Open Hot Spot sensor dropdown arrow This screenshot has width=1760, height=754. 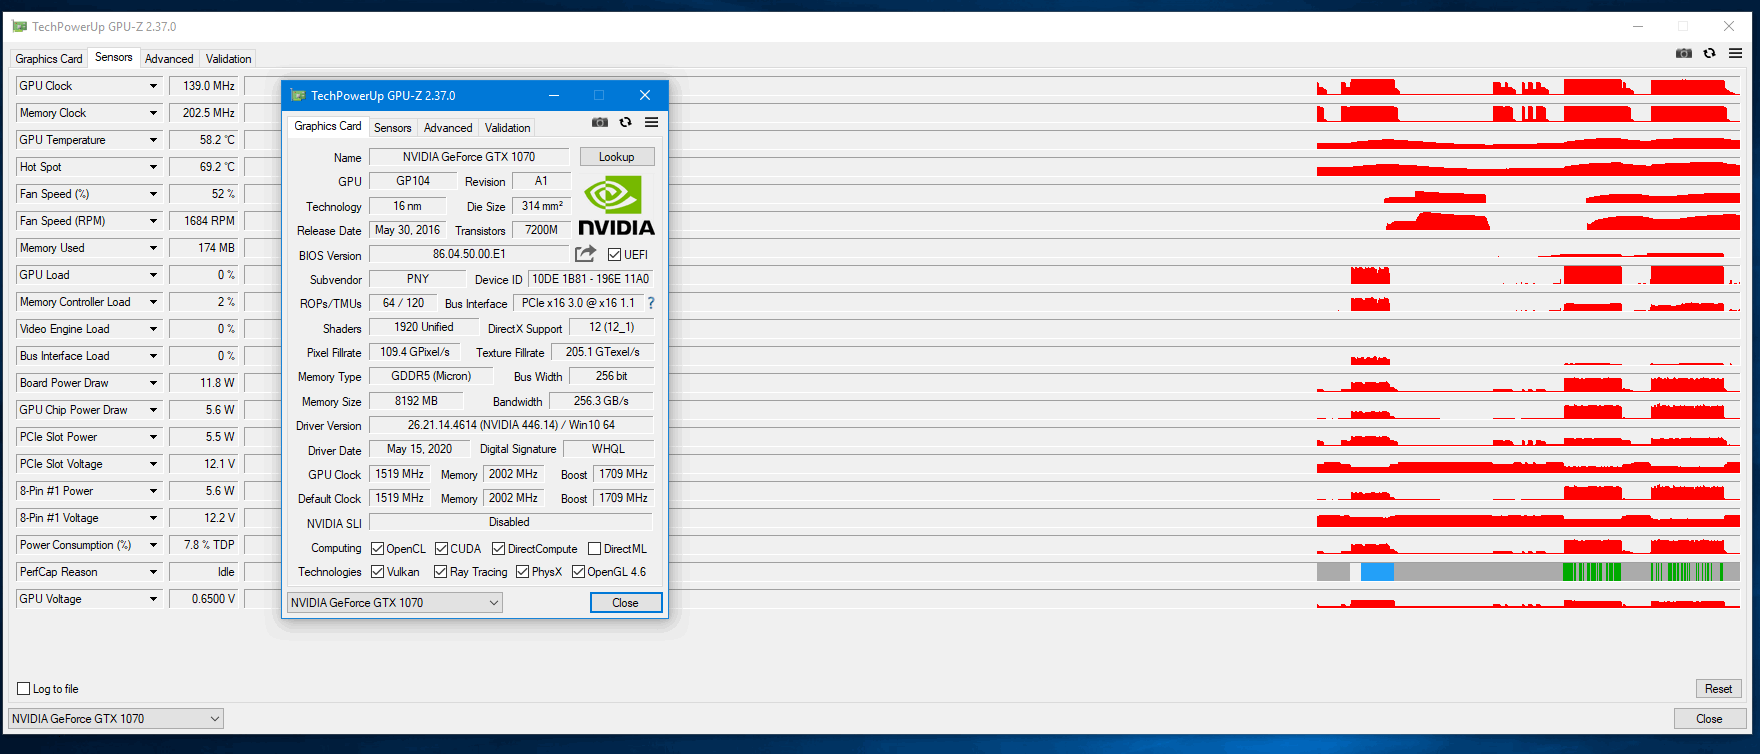point(153,167)
